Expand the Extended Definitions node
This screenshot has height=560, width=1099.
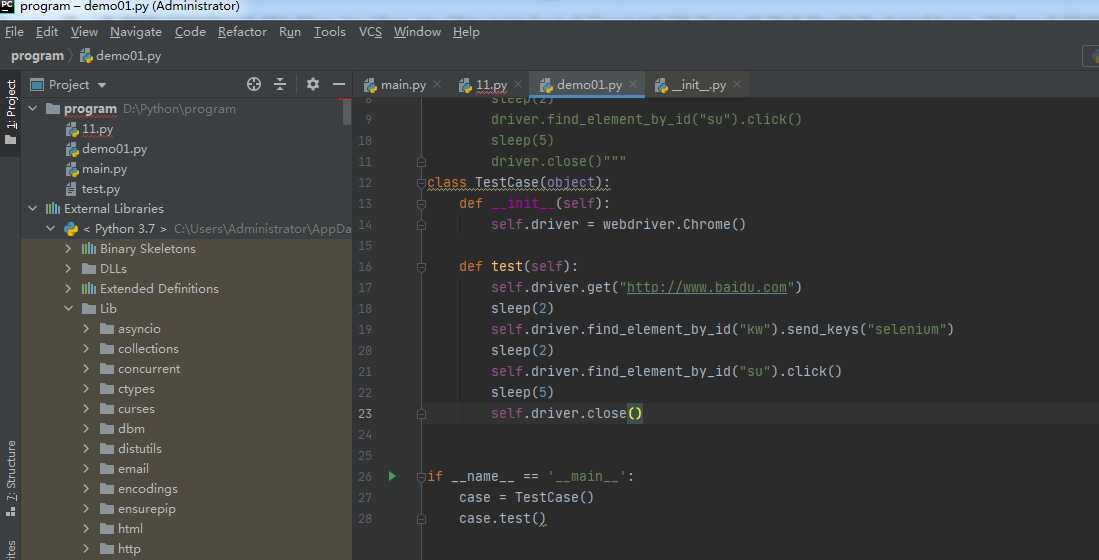point(68,289)
